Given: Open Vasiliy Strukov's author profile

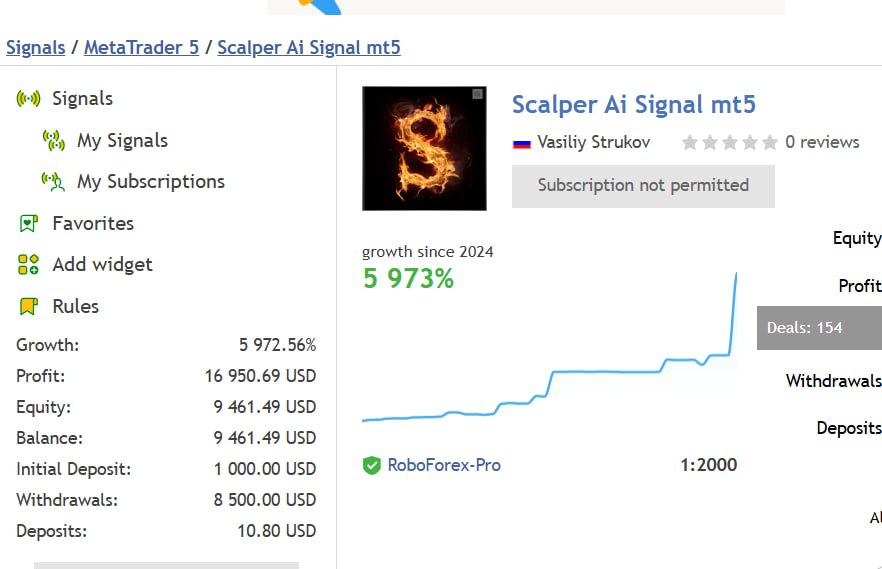Looking at the screenshot, I should tap(593, 142).
